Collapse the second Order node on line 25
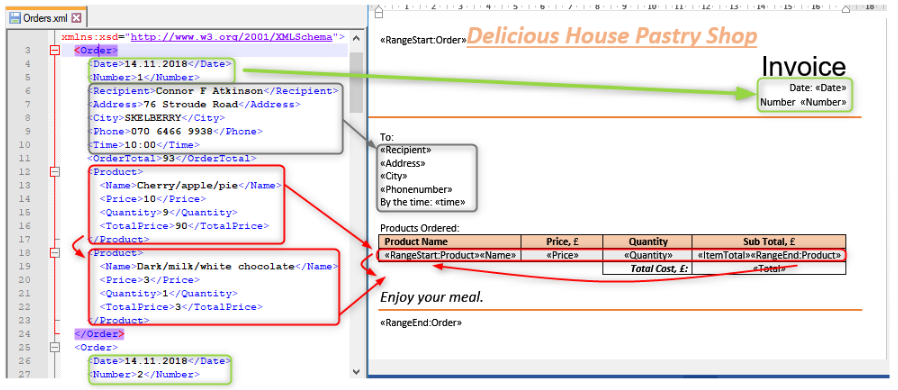Viewport: 898px width, 390px height. (x=55, y=348)
